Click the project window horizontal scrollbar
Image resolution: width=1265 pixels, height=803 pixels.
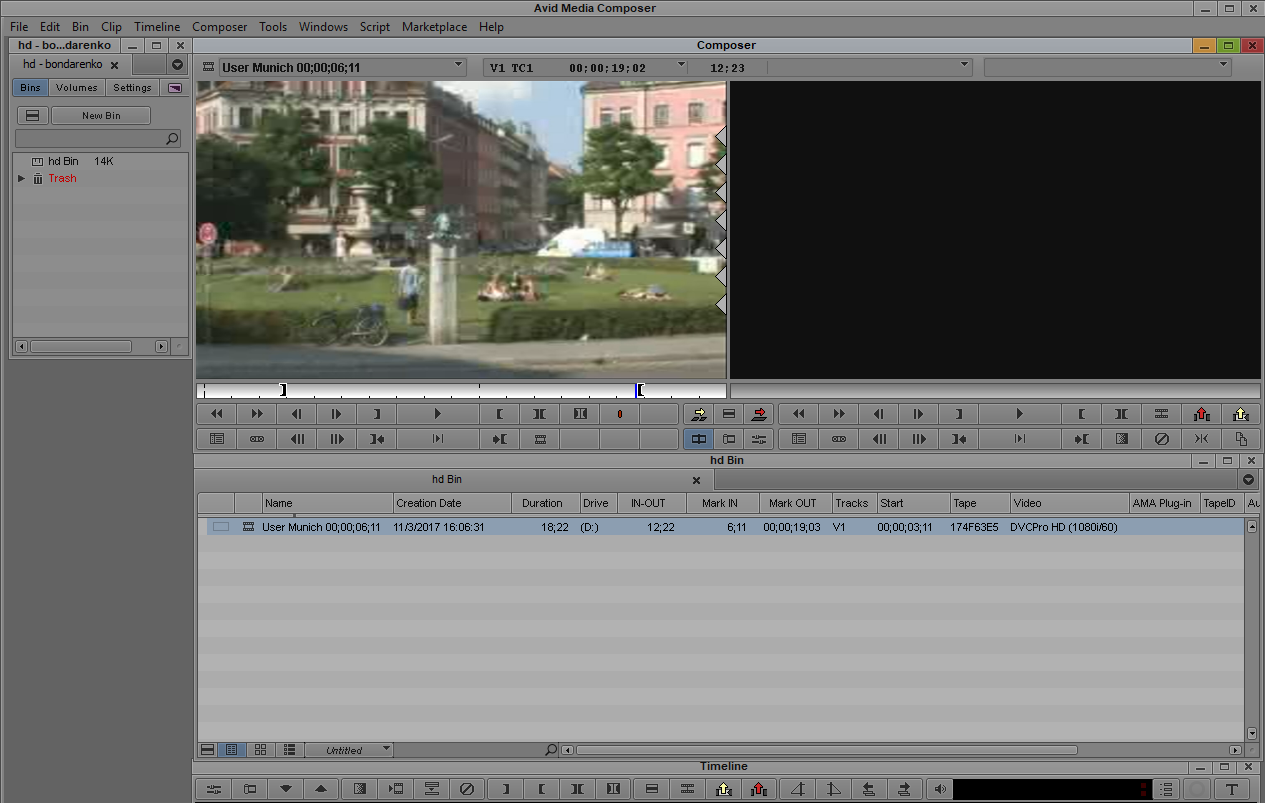[81, 346]
